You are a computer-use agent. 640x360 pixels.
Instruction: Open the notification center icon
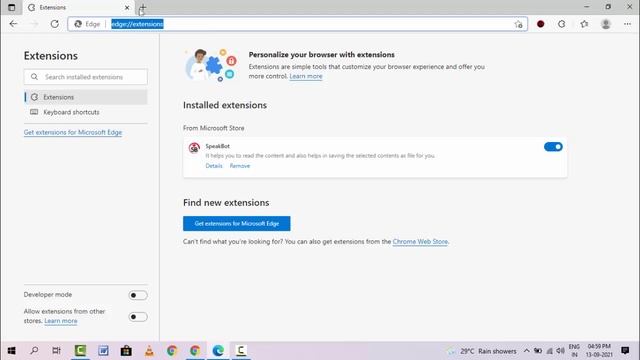point(625,351)
